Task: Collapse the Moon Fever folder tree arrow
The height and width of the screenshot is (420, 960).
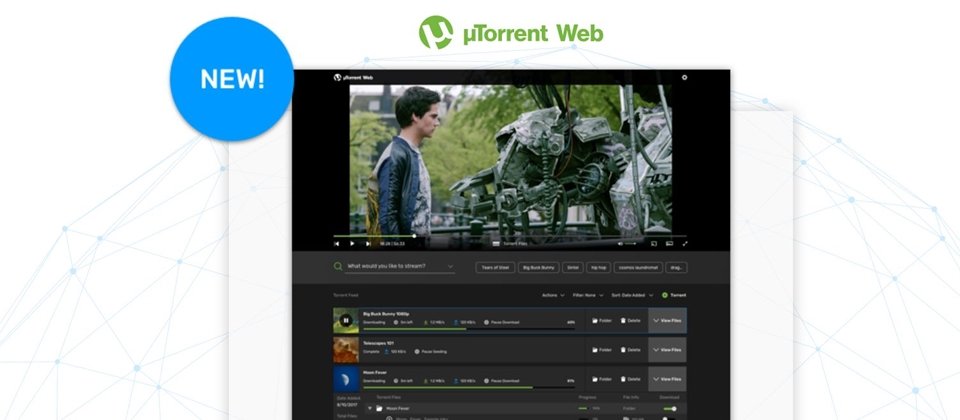Action: tap(370, 408)
